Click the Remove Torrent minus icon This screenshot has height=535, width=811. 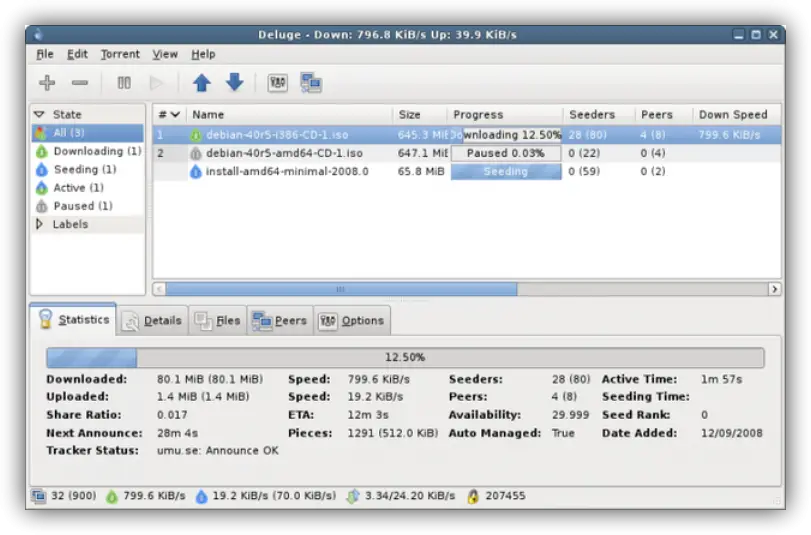tap(80, 83)
